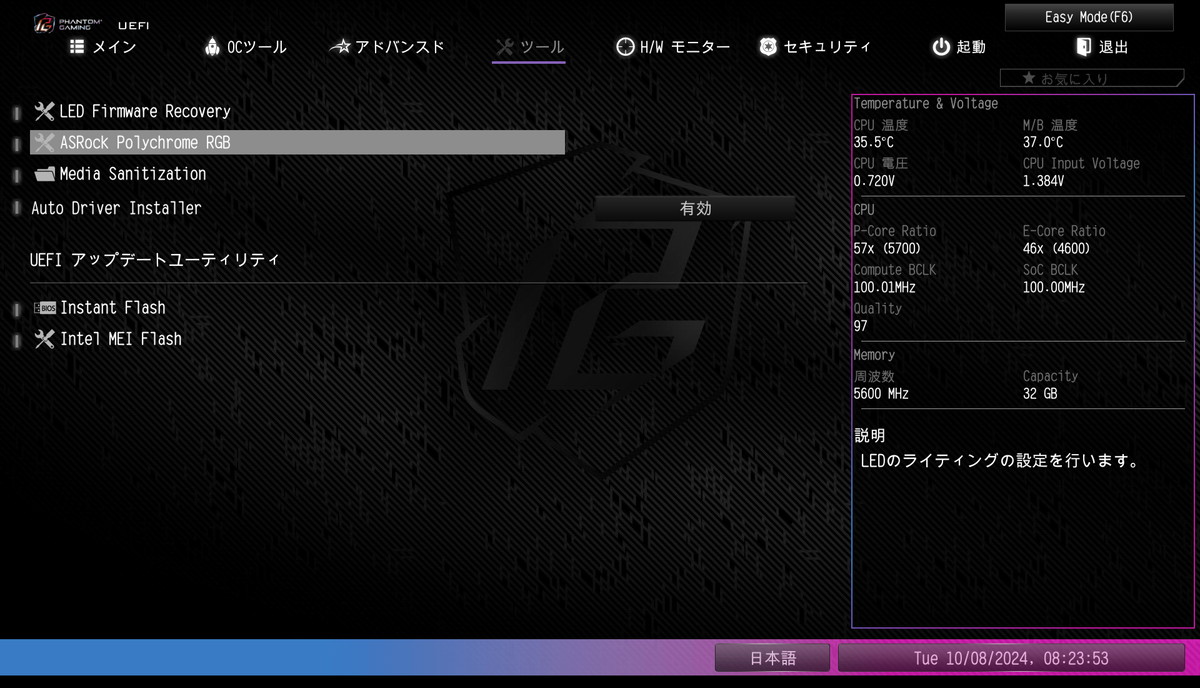Click the CPU 温度 value 35.5°C

(x=873, y=143)
